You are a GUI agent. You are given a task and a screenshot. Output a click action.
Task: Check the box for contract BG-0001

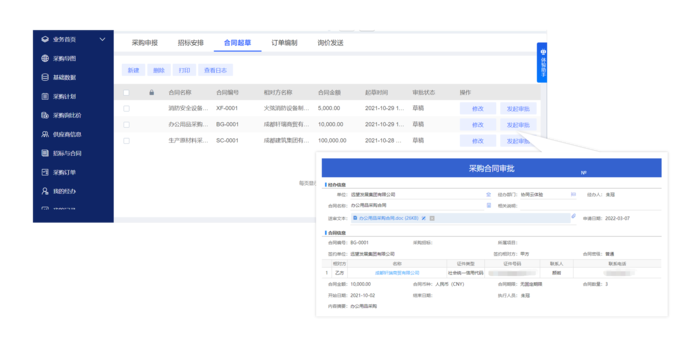click(126, 125)
